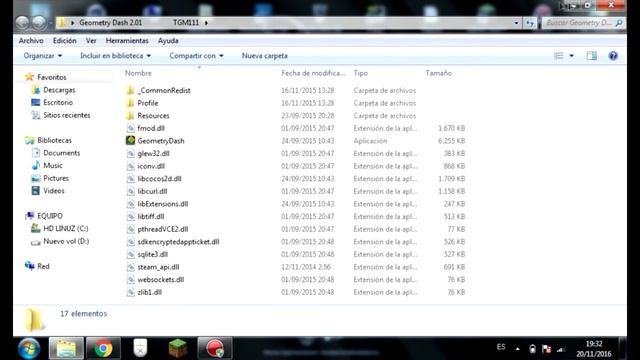Open the Windows Start button
Image resolution: width=640 pixels, height=360 pixels.
(29, 349)
